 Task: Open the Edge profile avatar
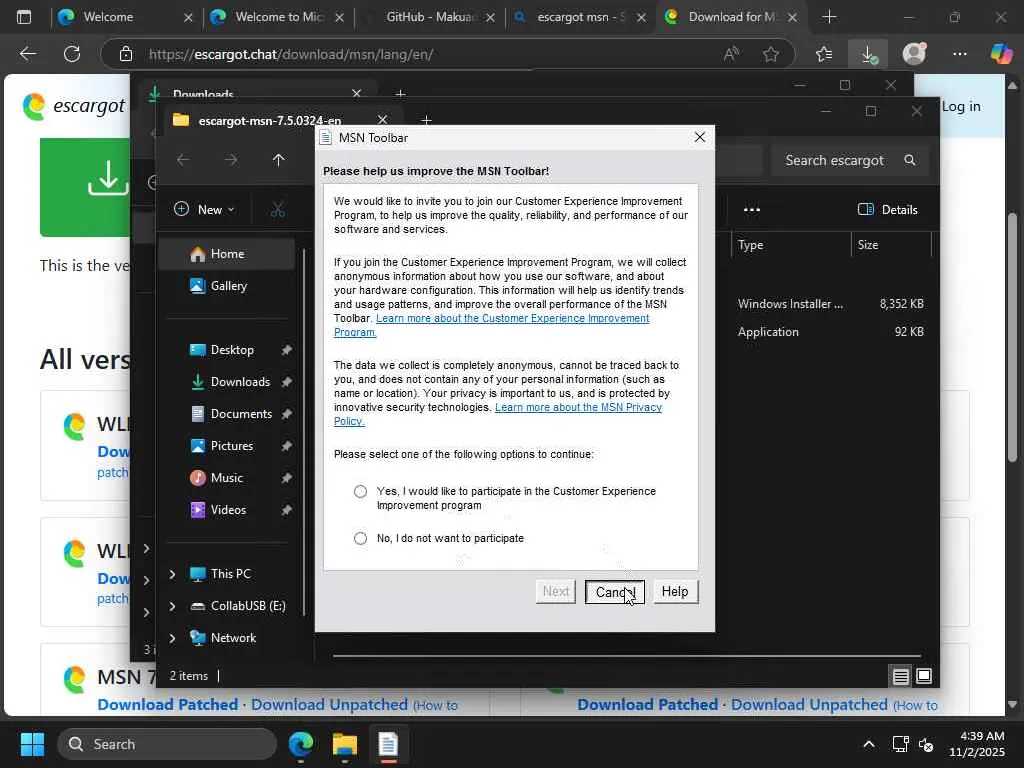(x=914, y=54)
